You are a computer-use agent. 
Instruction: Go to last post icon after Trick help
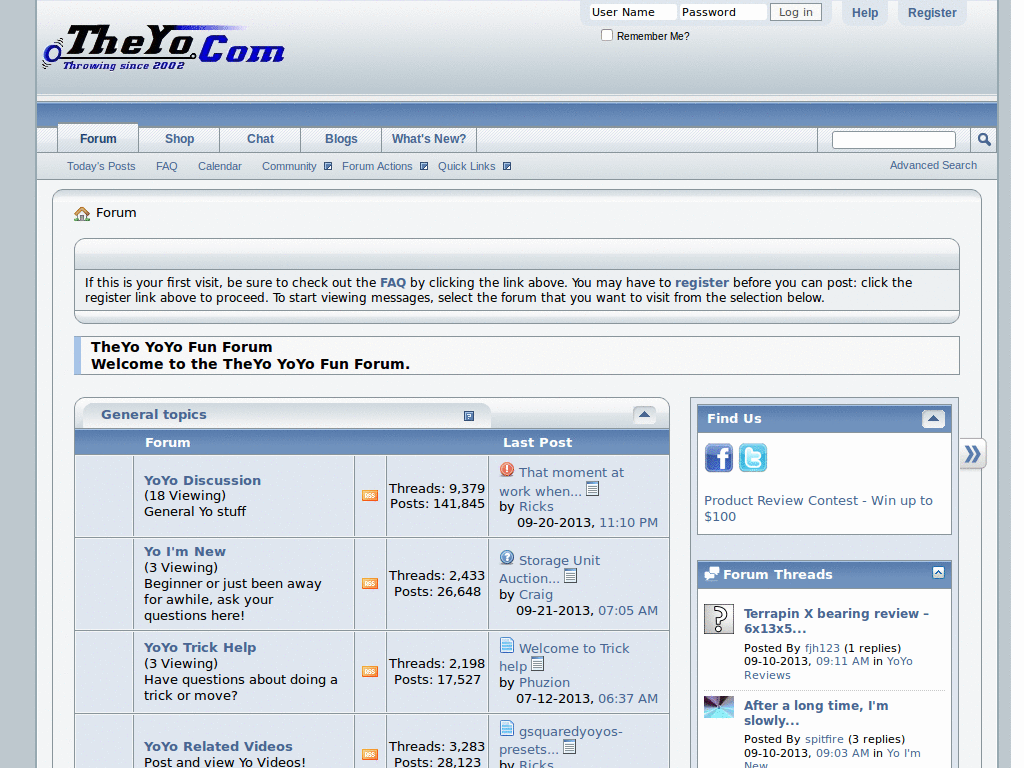[x=537, y=664]
